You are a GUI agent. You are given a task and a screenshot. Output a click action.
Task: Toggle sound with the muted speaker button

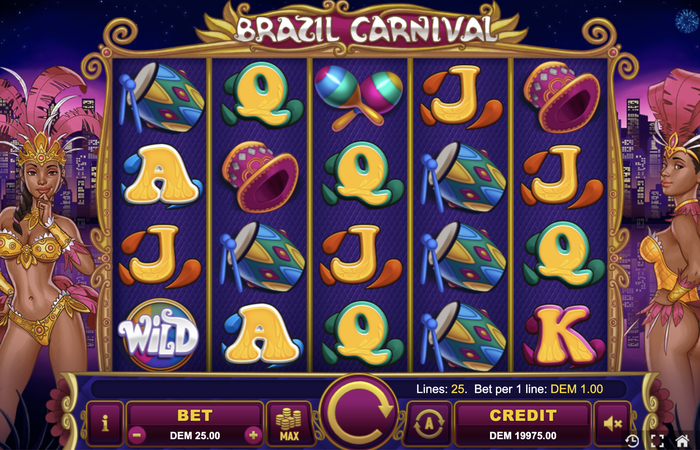pos(612,423)
